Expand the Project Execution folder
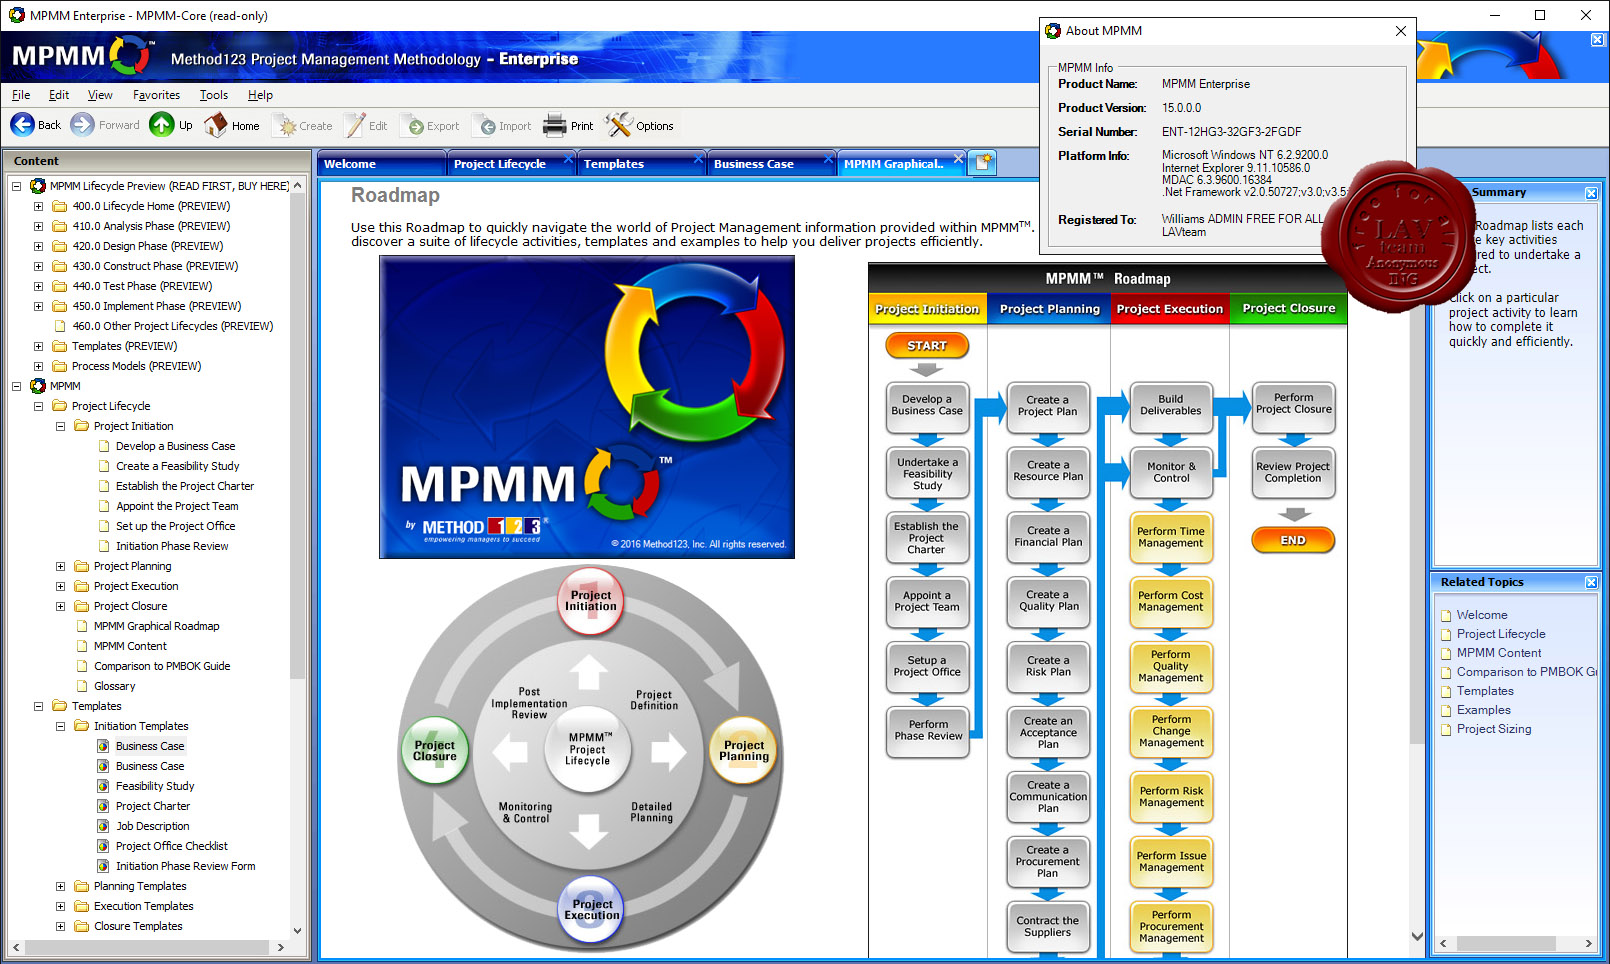 (60, 586)
